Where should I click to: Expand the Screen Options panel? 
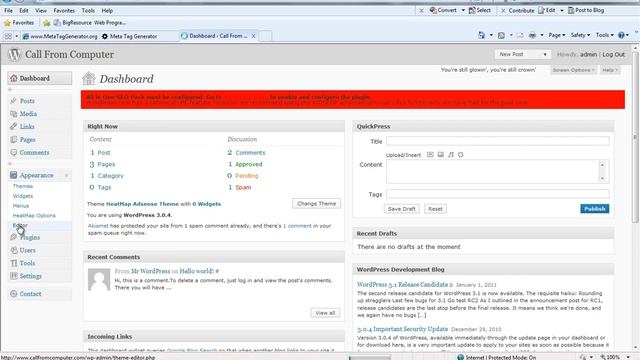tap(573, 70)
